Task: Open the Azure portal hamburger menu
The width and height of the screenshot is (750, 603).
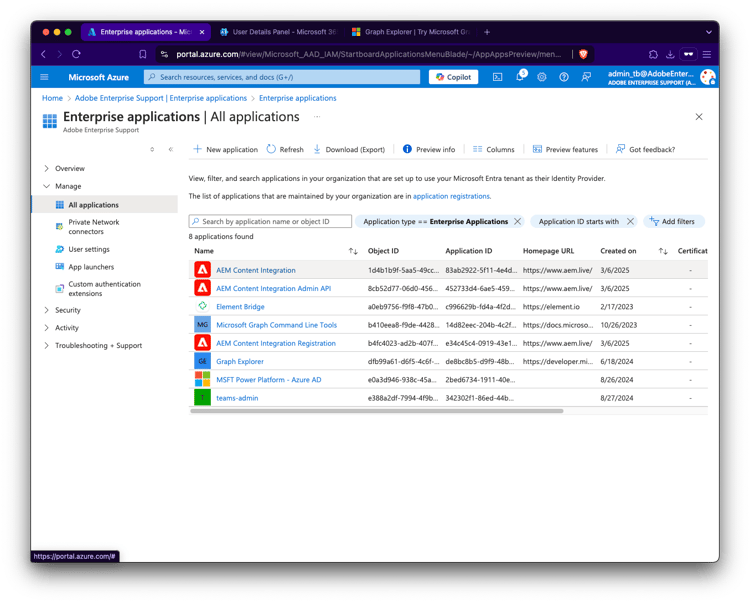Action: click(44, 77)
